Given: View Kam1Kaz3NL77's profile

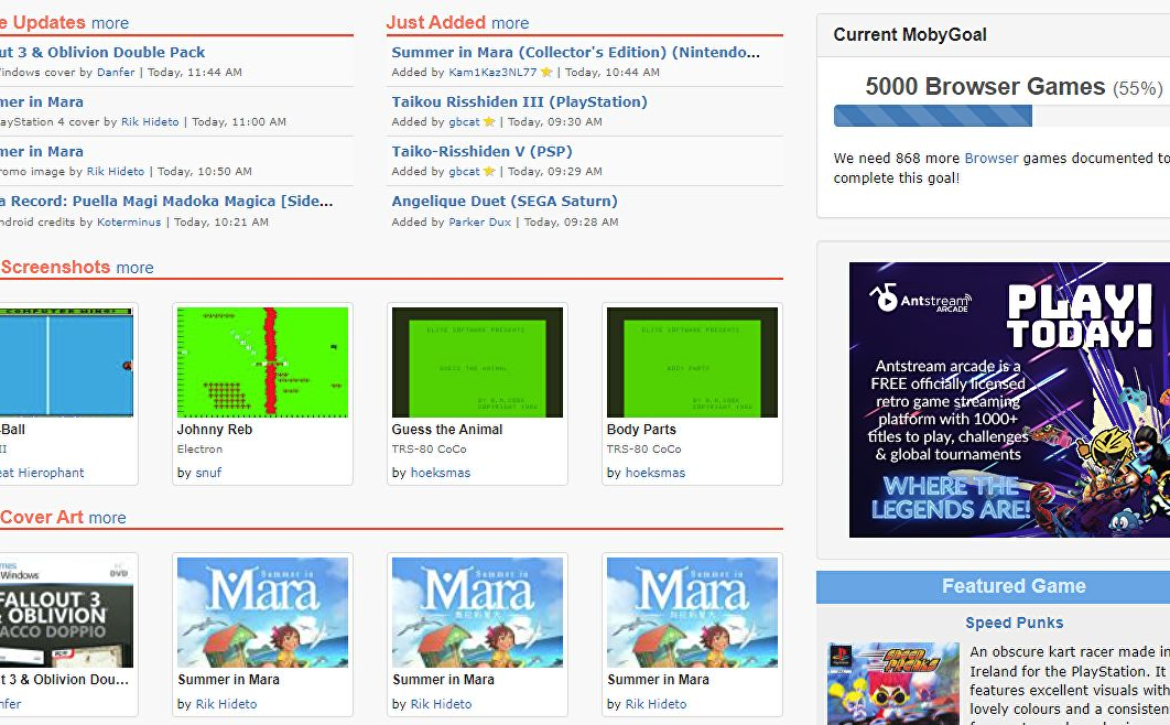Looking at the screenshot, I should tap(492, 72).
